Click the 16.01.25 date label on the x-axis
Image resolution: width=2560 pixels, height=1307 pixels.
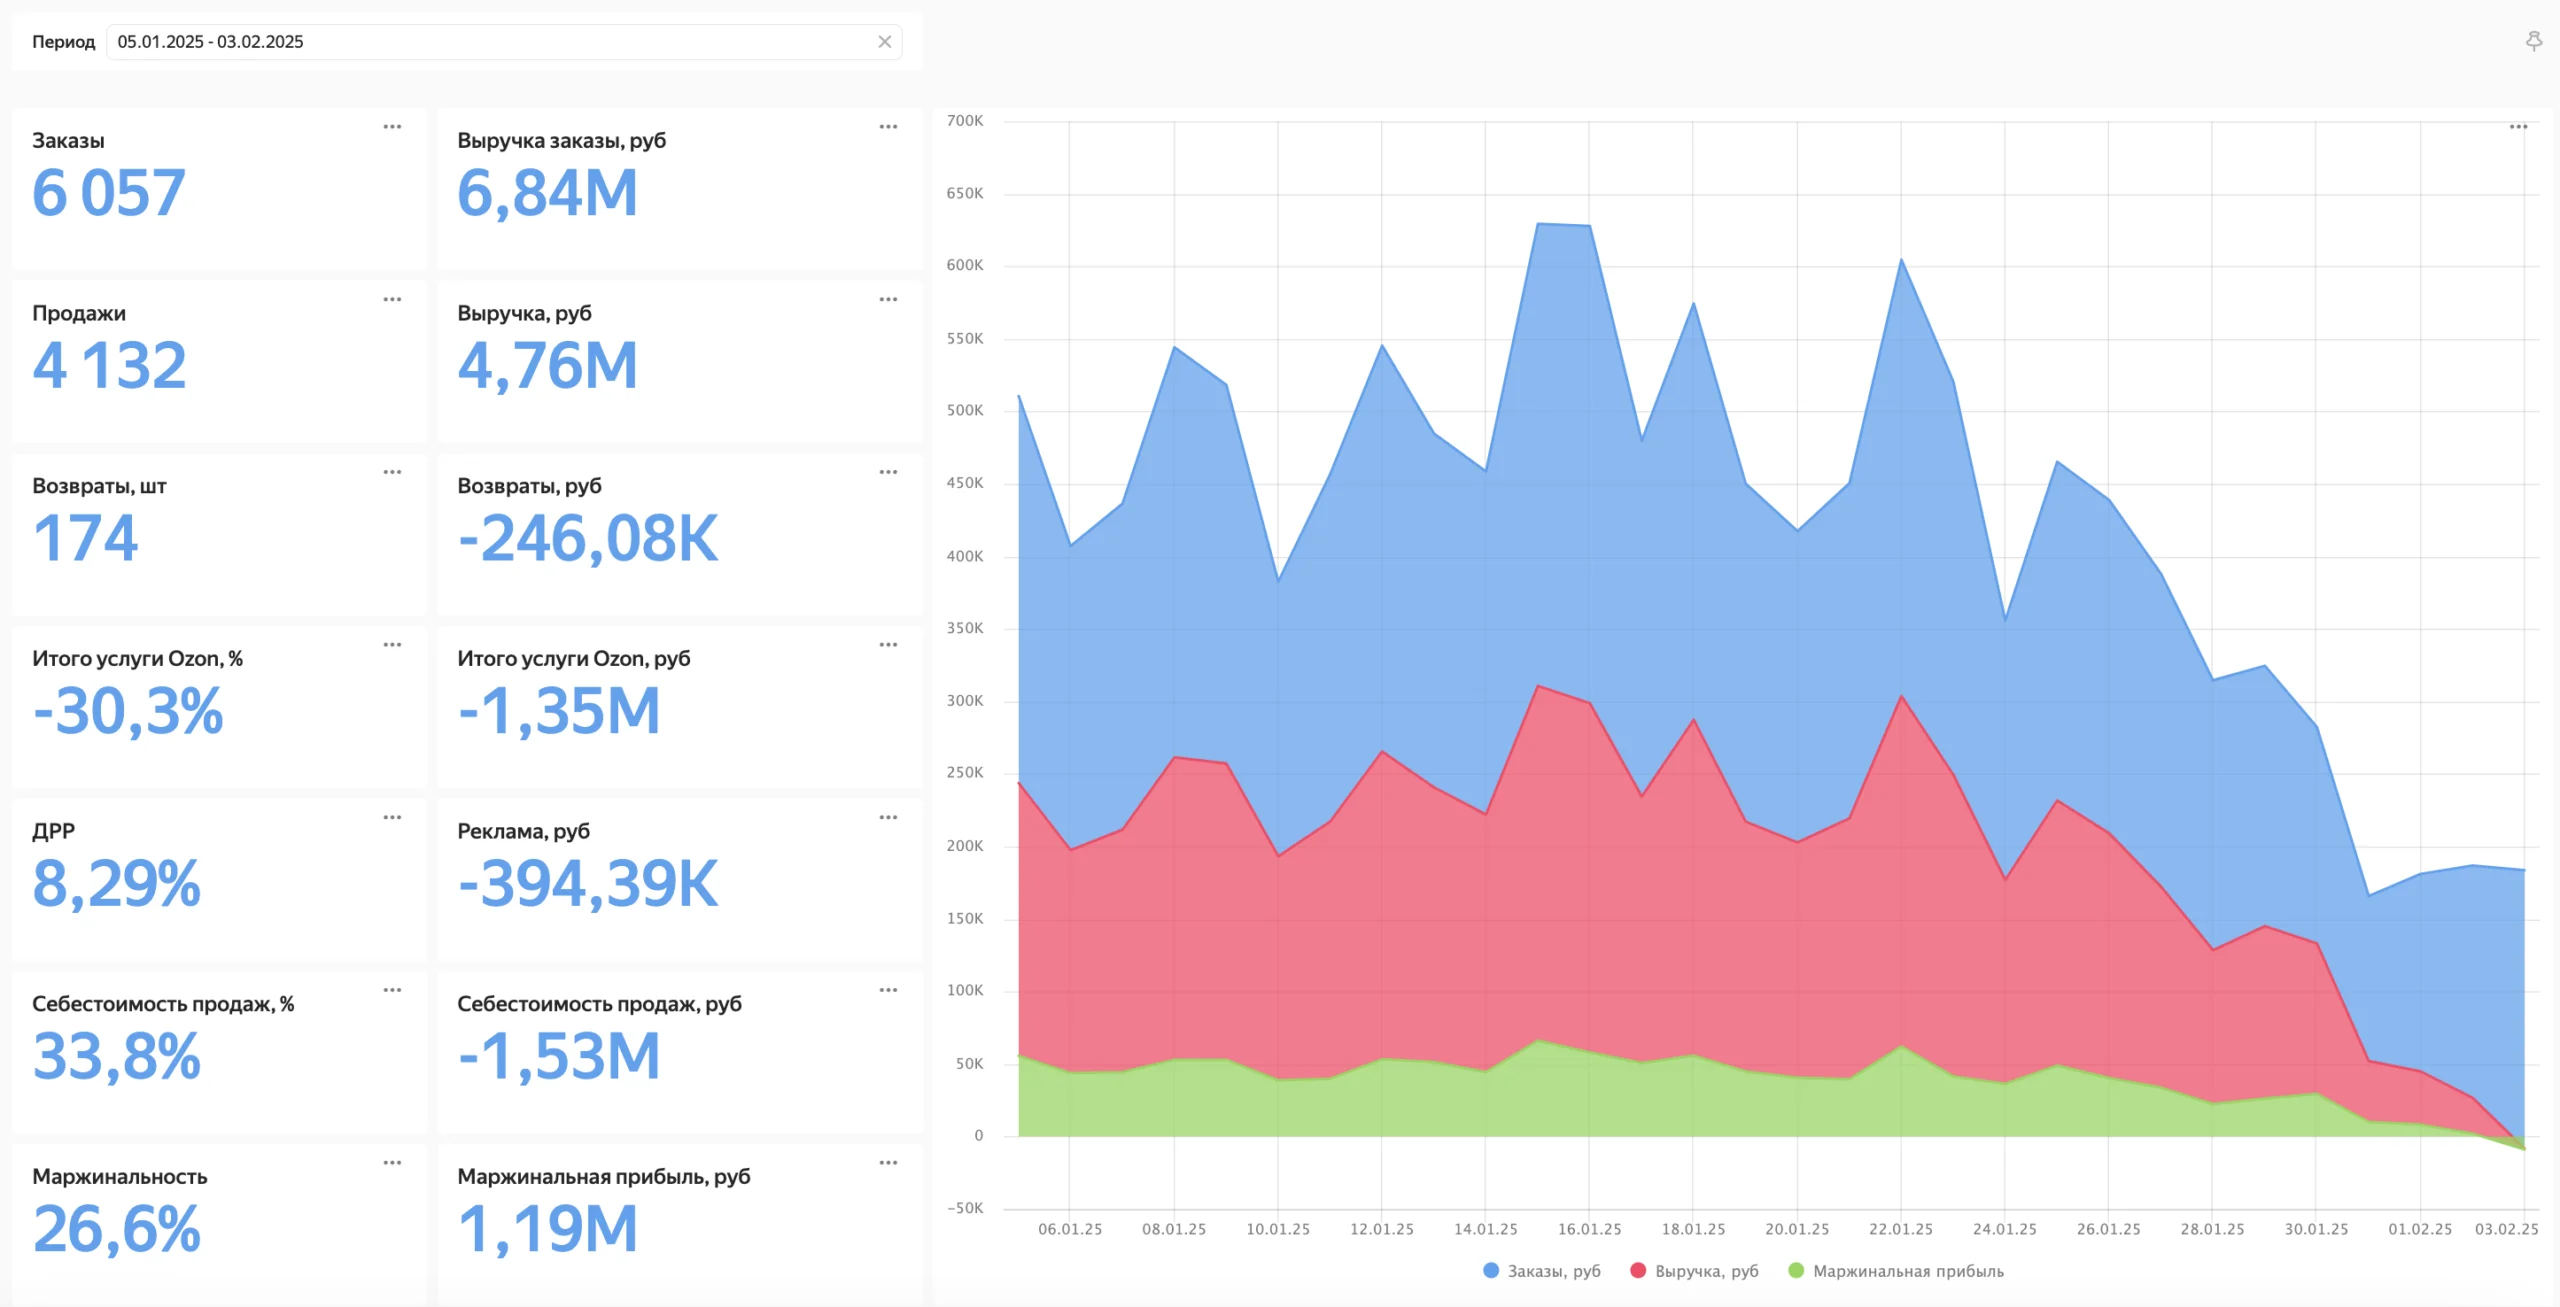click(x=1589, y=1229)
